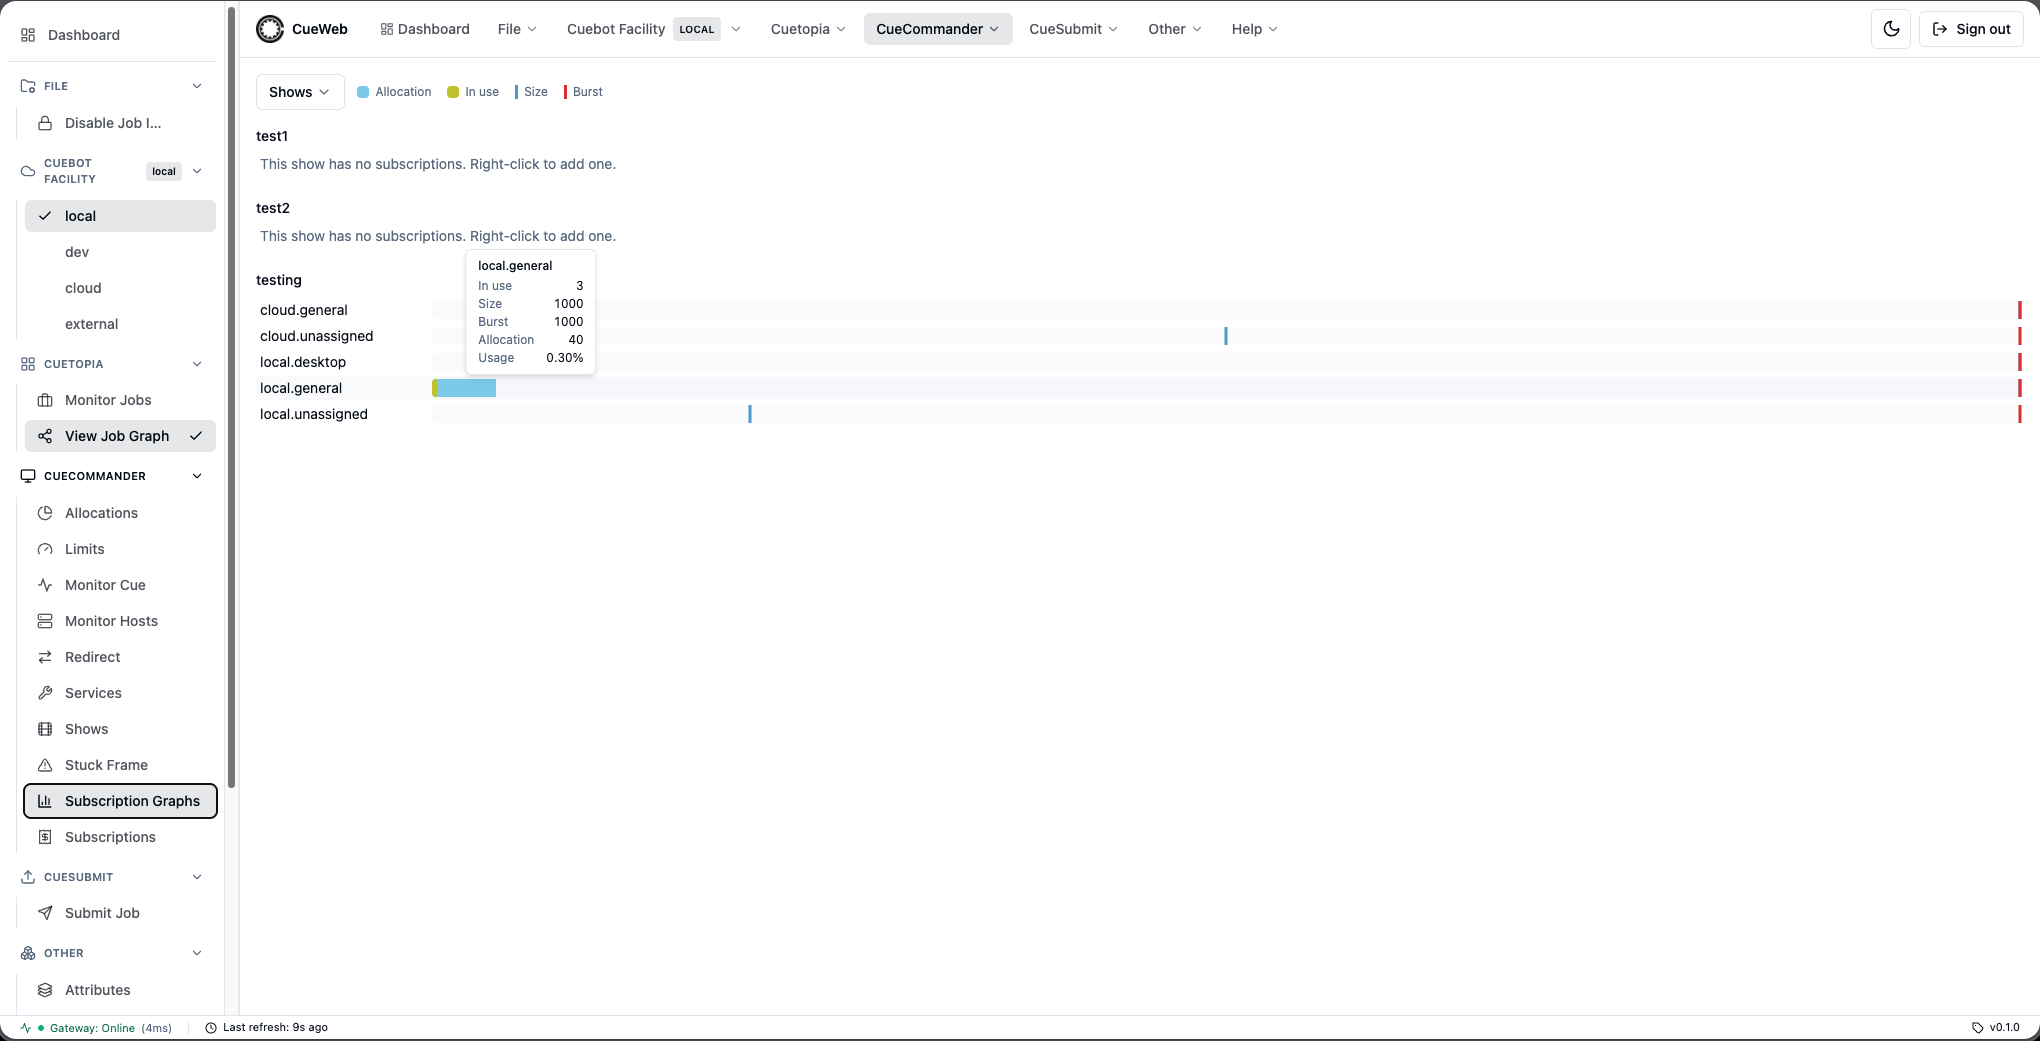The height and width of the screenshot is (1041, 2040).
Task: Select the dev facility option
Action: [120, 252]
